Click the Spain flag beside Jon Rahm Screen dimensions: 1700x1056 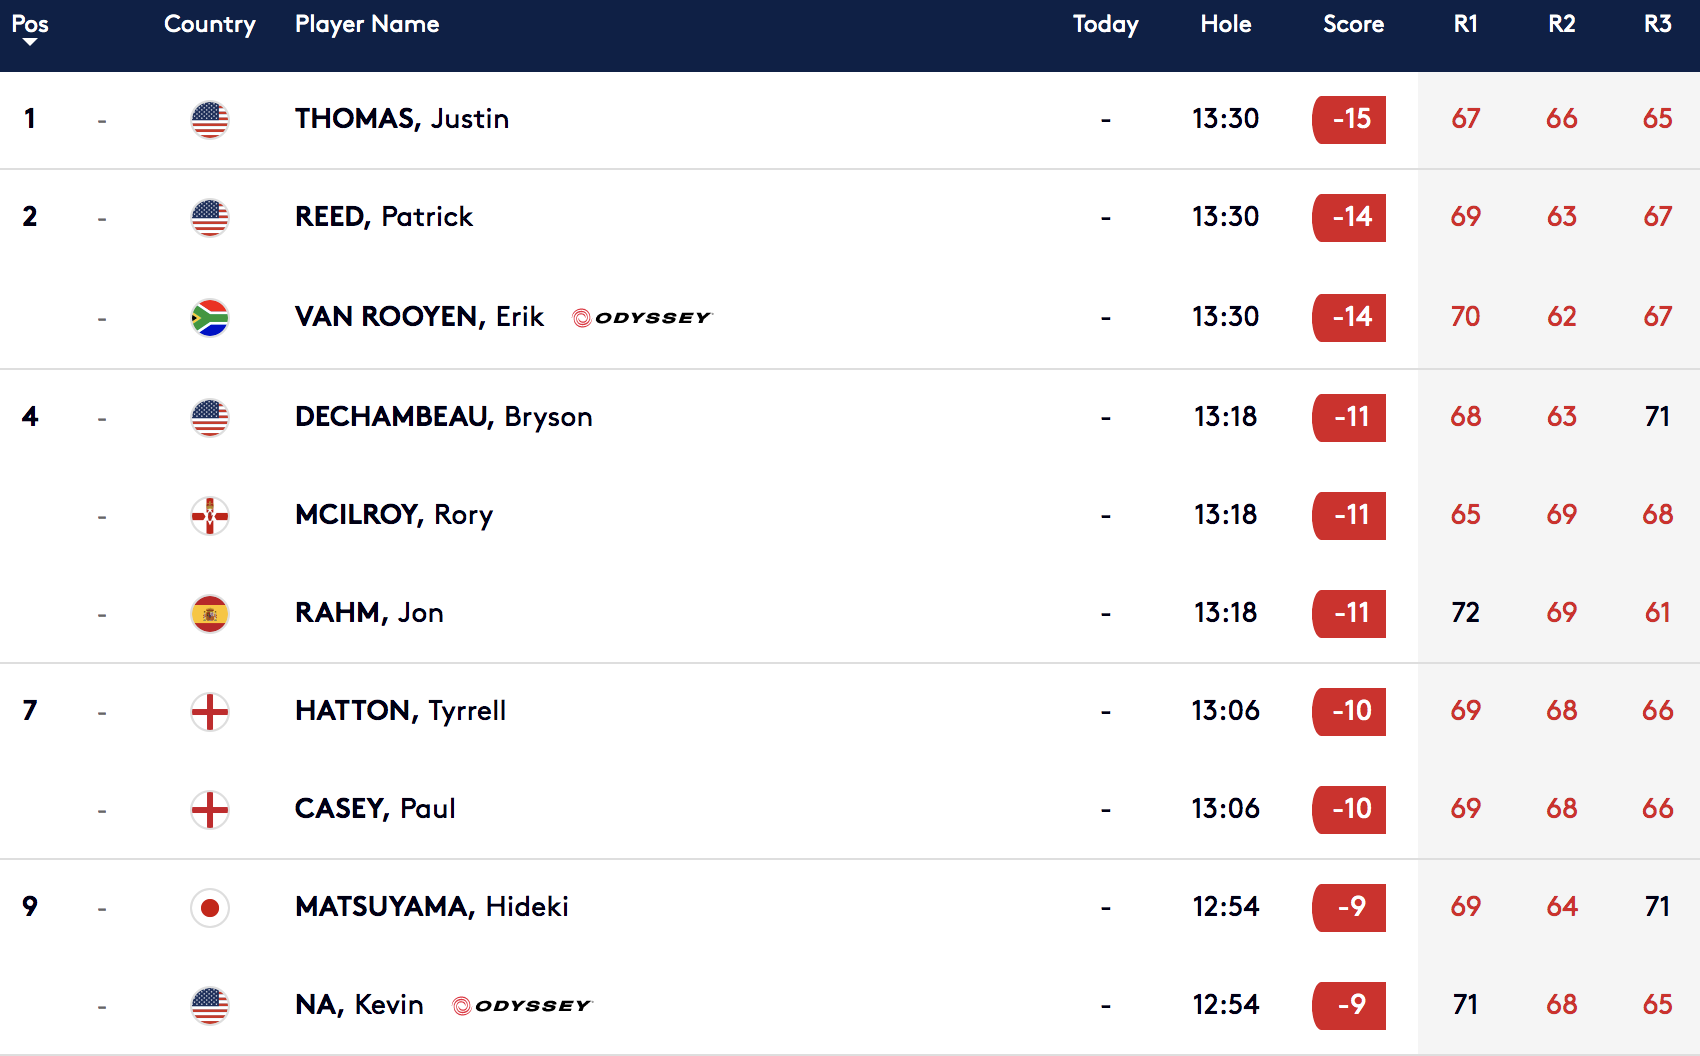tap(210, 614)
